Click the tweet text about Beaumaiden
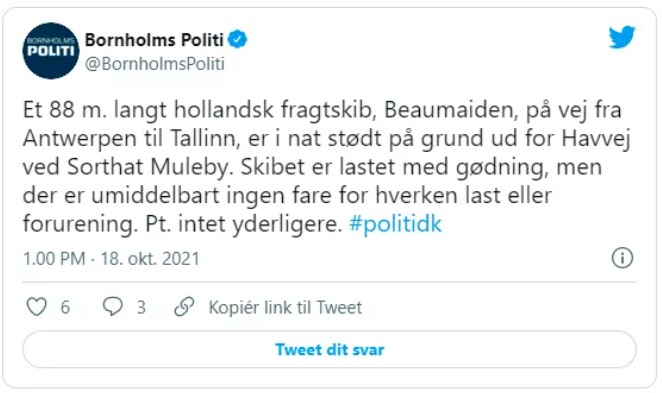Viewport: 662px width, 393px height. [326, 167]
